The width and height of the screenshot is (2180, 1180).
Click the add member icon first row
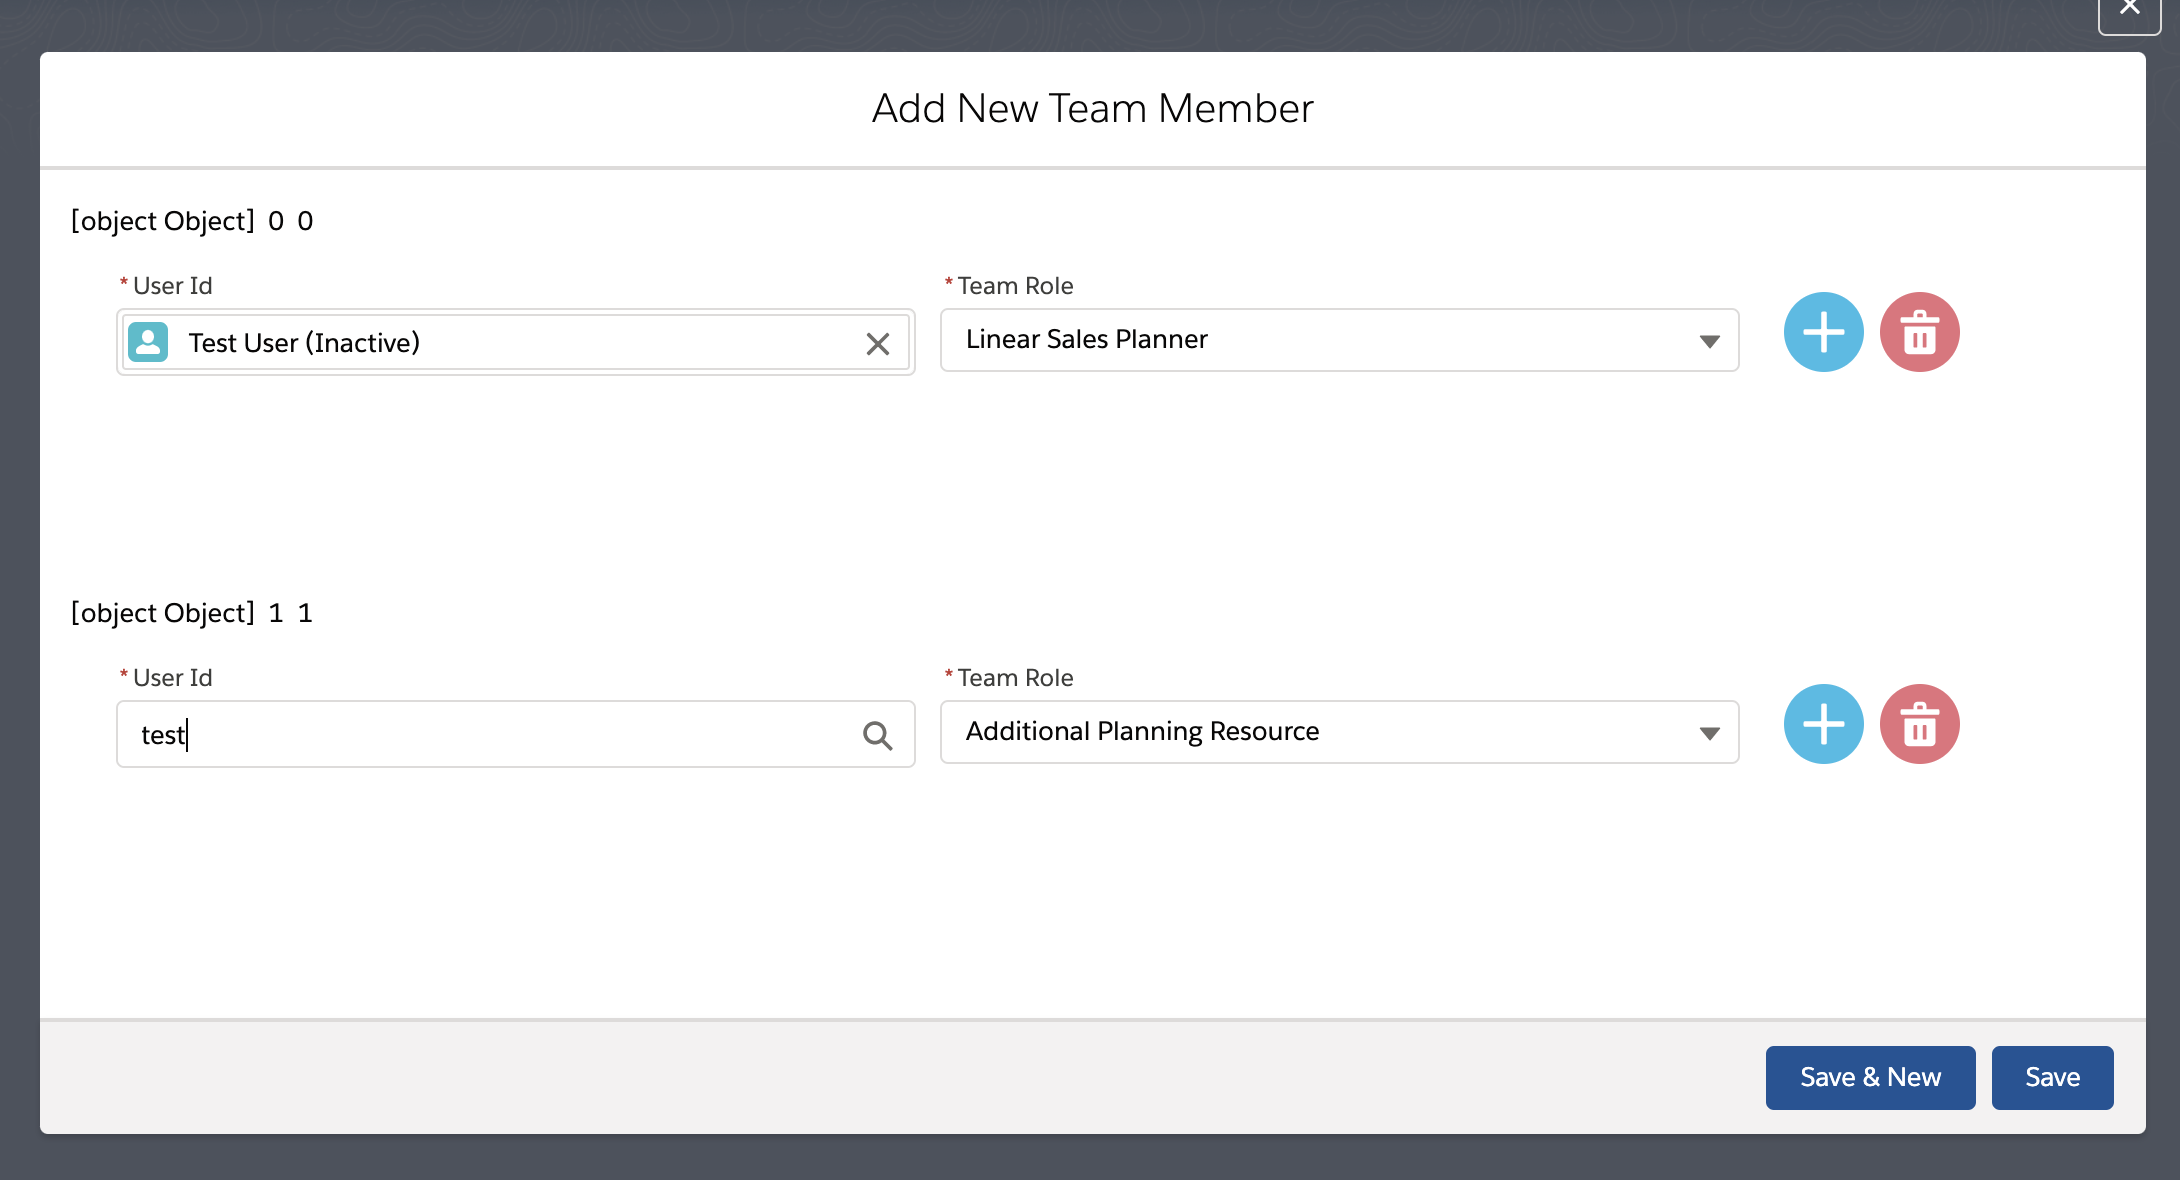point(1820,337)
